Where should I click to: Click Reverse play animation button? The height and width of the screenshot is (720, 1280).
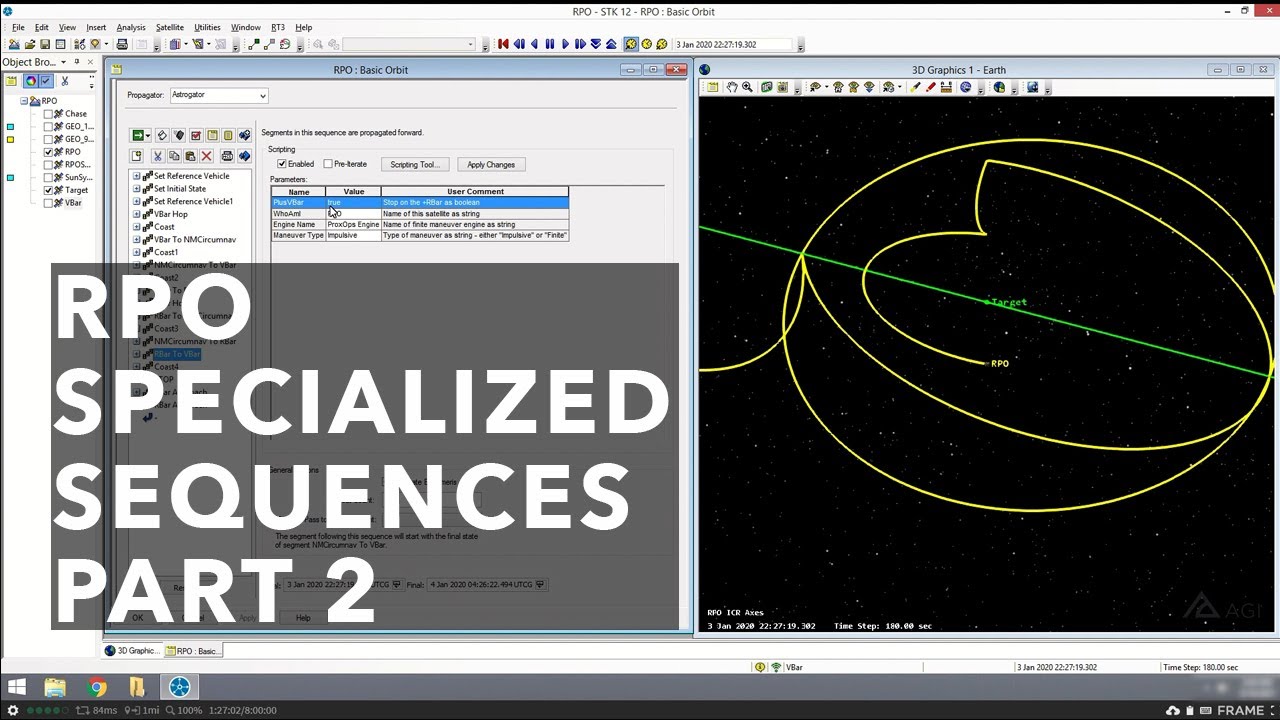(534, 44)
